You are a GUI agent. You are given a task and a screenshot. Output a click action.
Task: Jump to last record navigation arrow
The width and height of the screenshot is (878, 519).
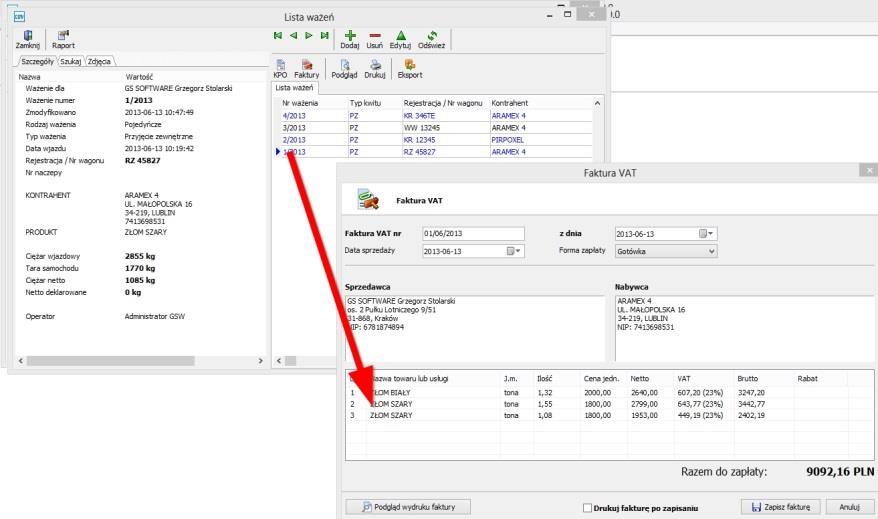(324, 35)
